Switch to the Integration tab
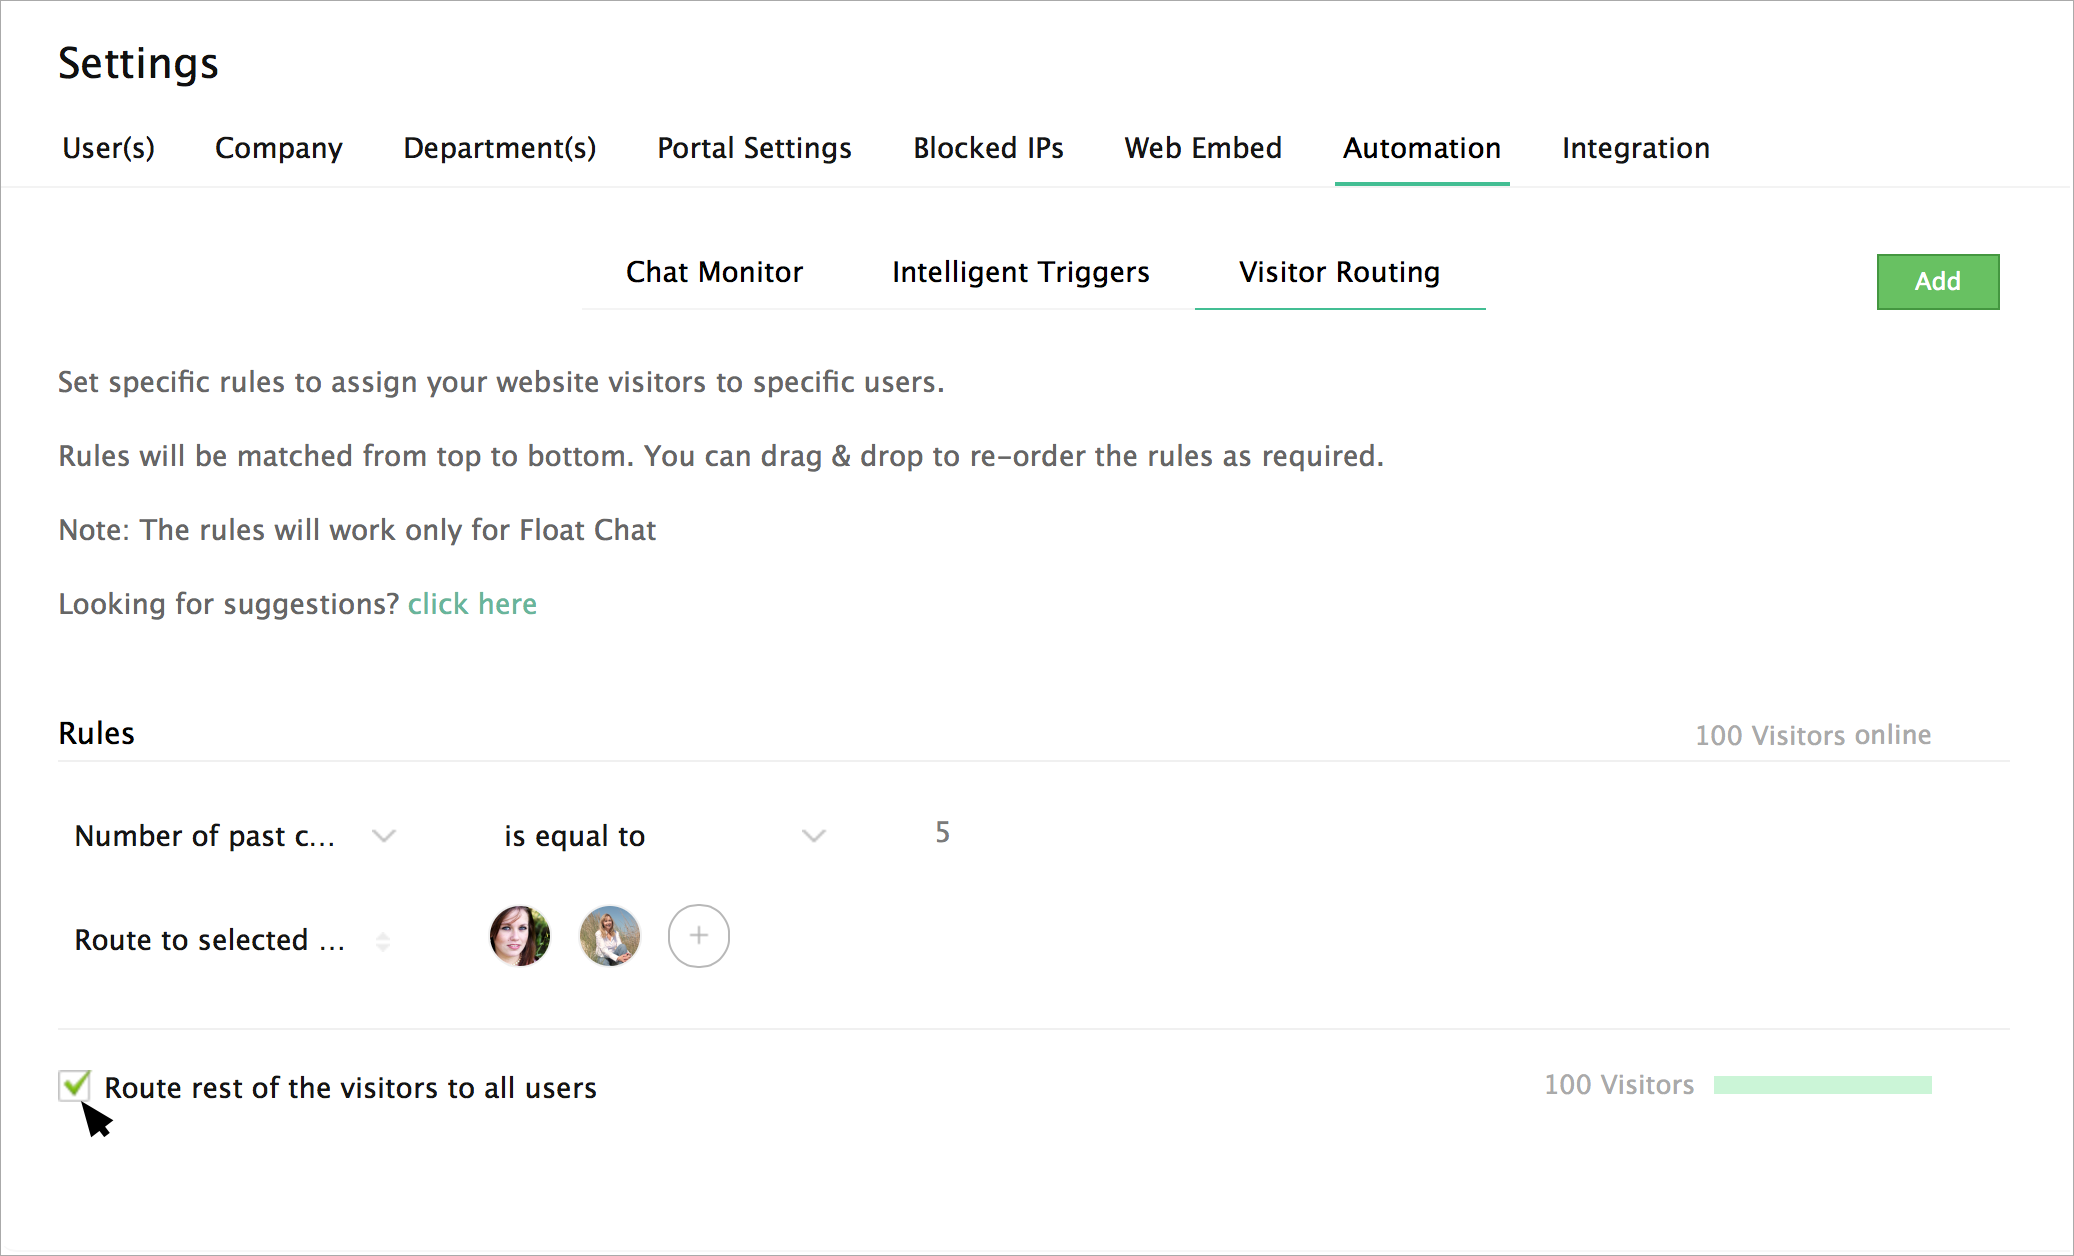This screenshot has width=2074, height=1256. tap(1635, 148)
